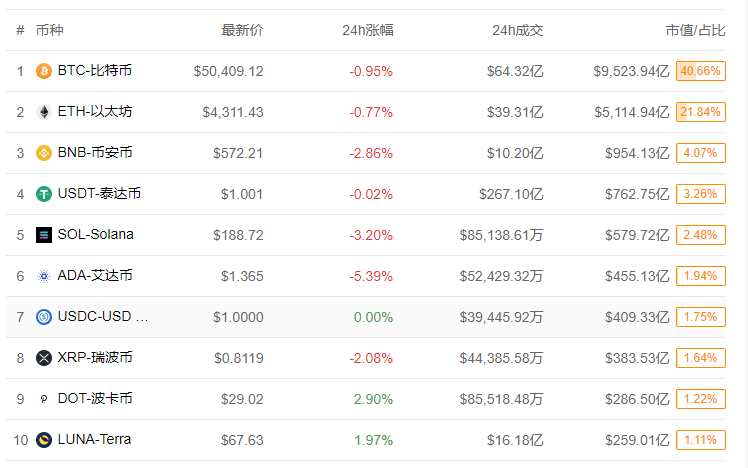Image resolution: width=748 pixels, height=468 pixels.
Task: Click the -5.39% change value
Action: pyautogui.click(x=371, y=277)
